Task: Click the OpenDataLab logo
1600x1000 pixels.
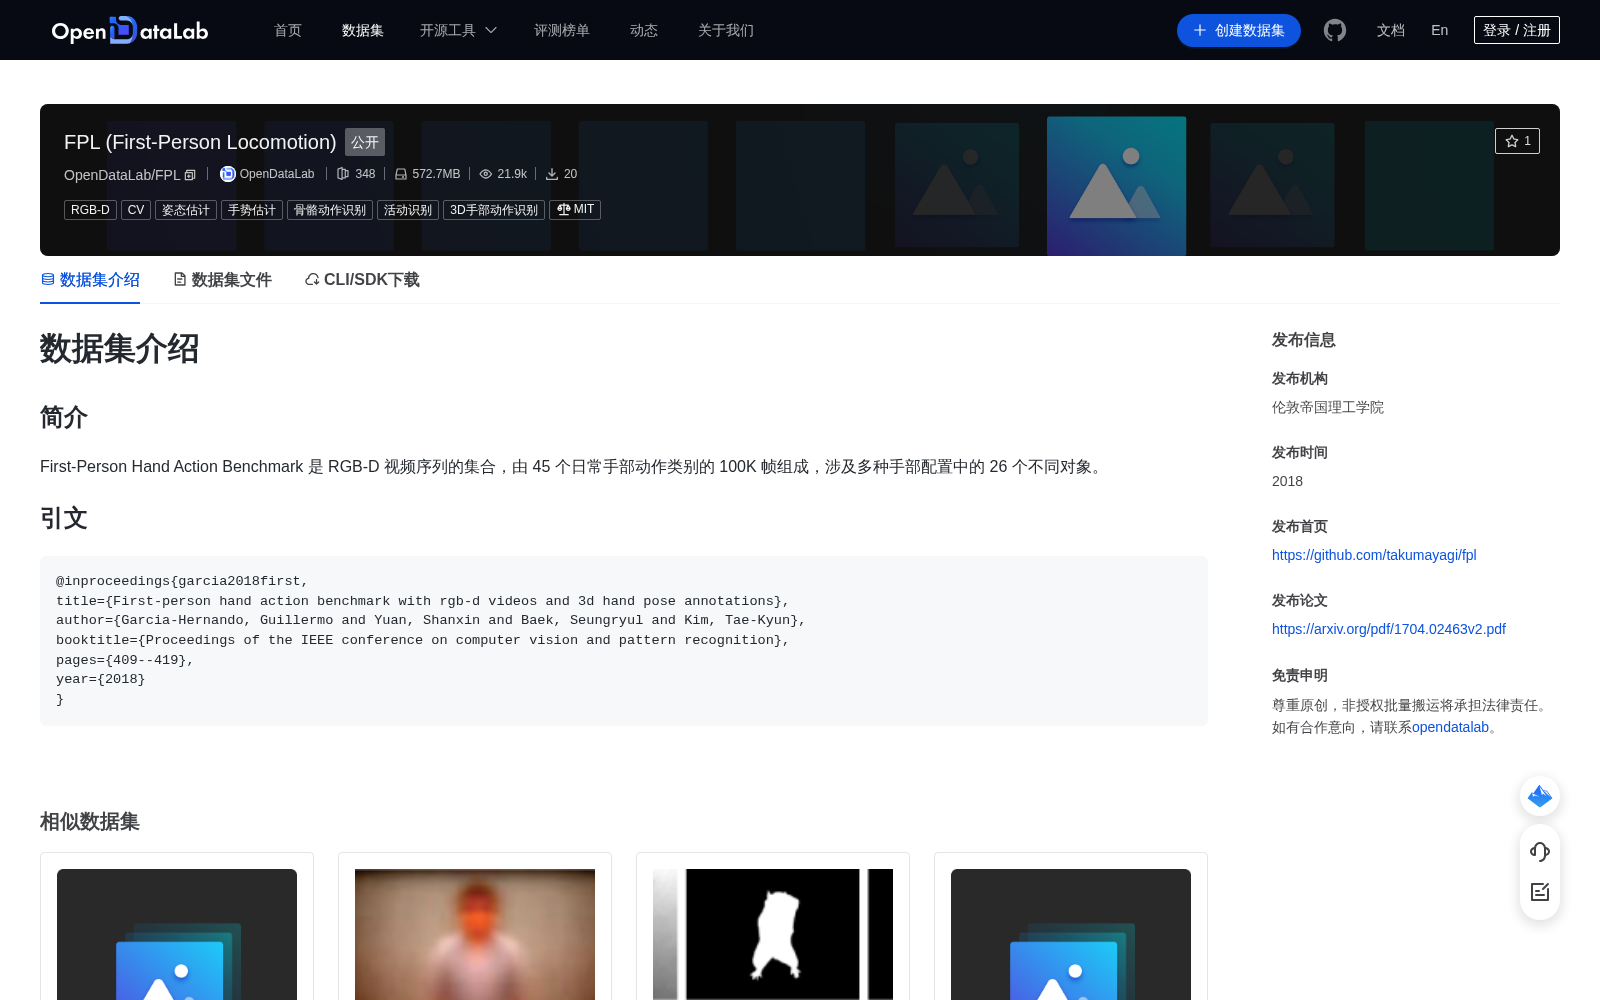Action: [x=130, y=30]
